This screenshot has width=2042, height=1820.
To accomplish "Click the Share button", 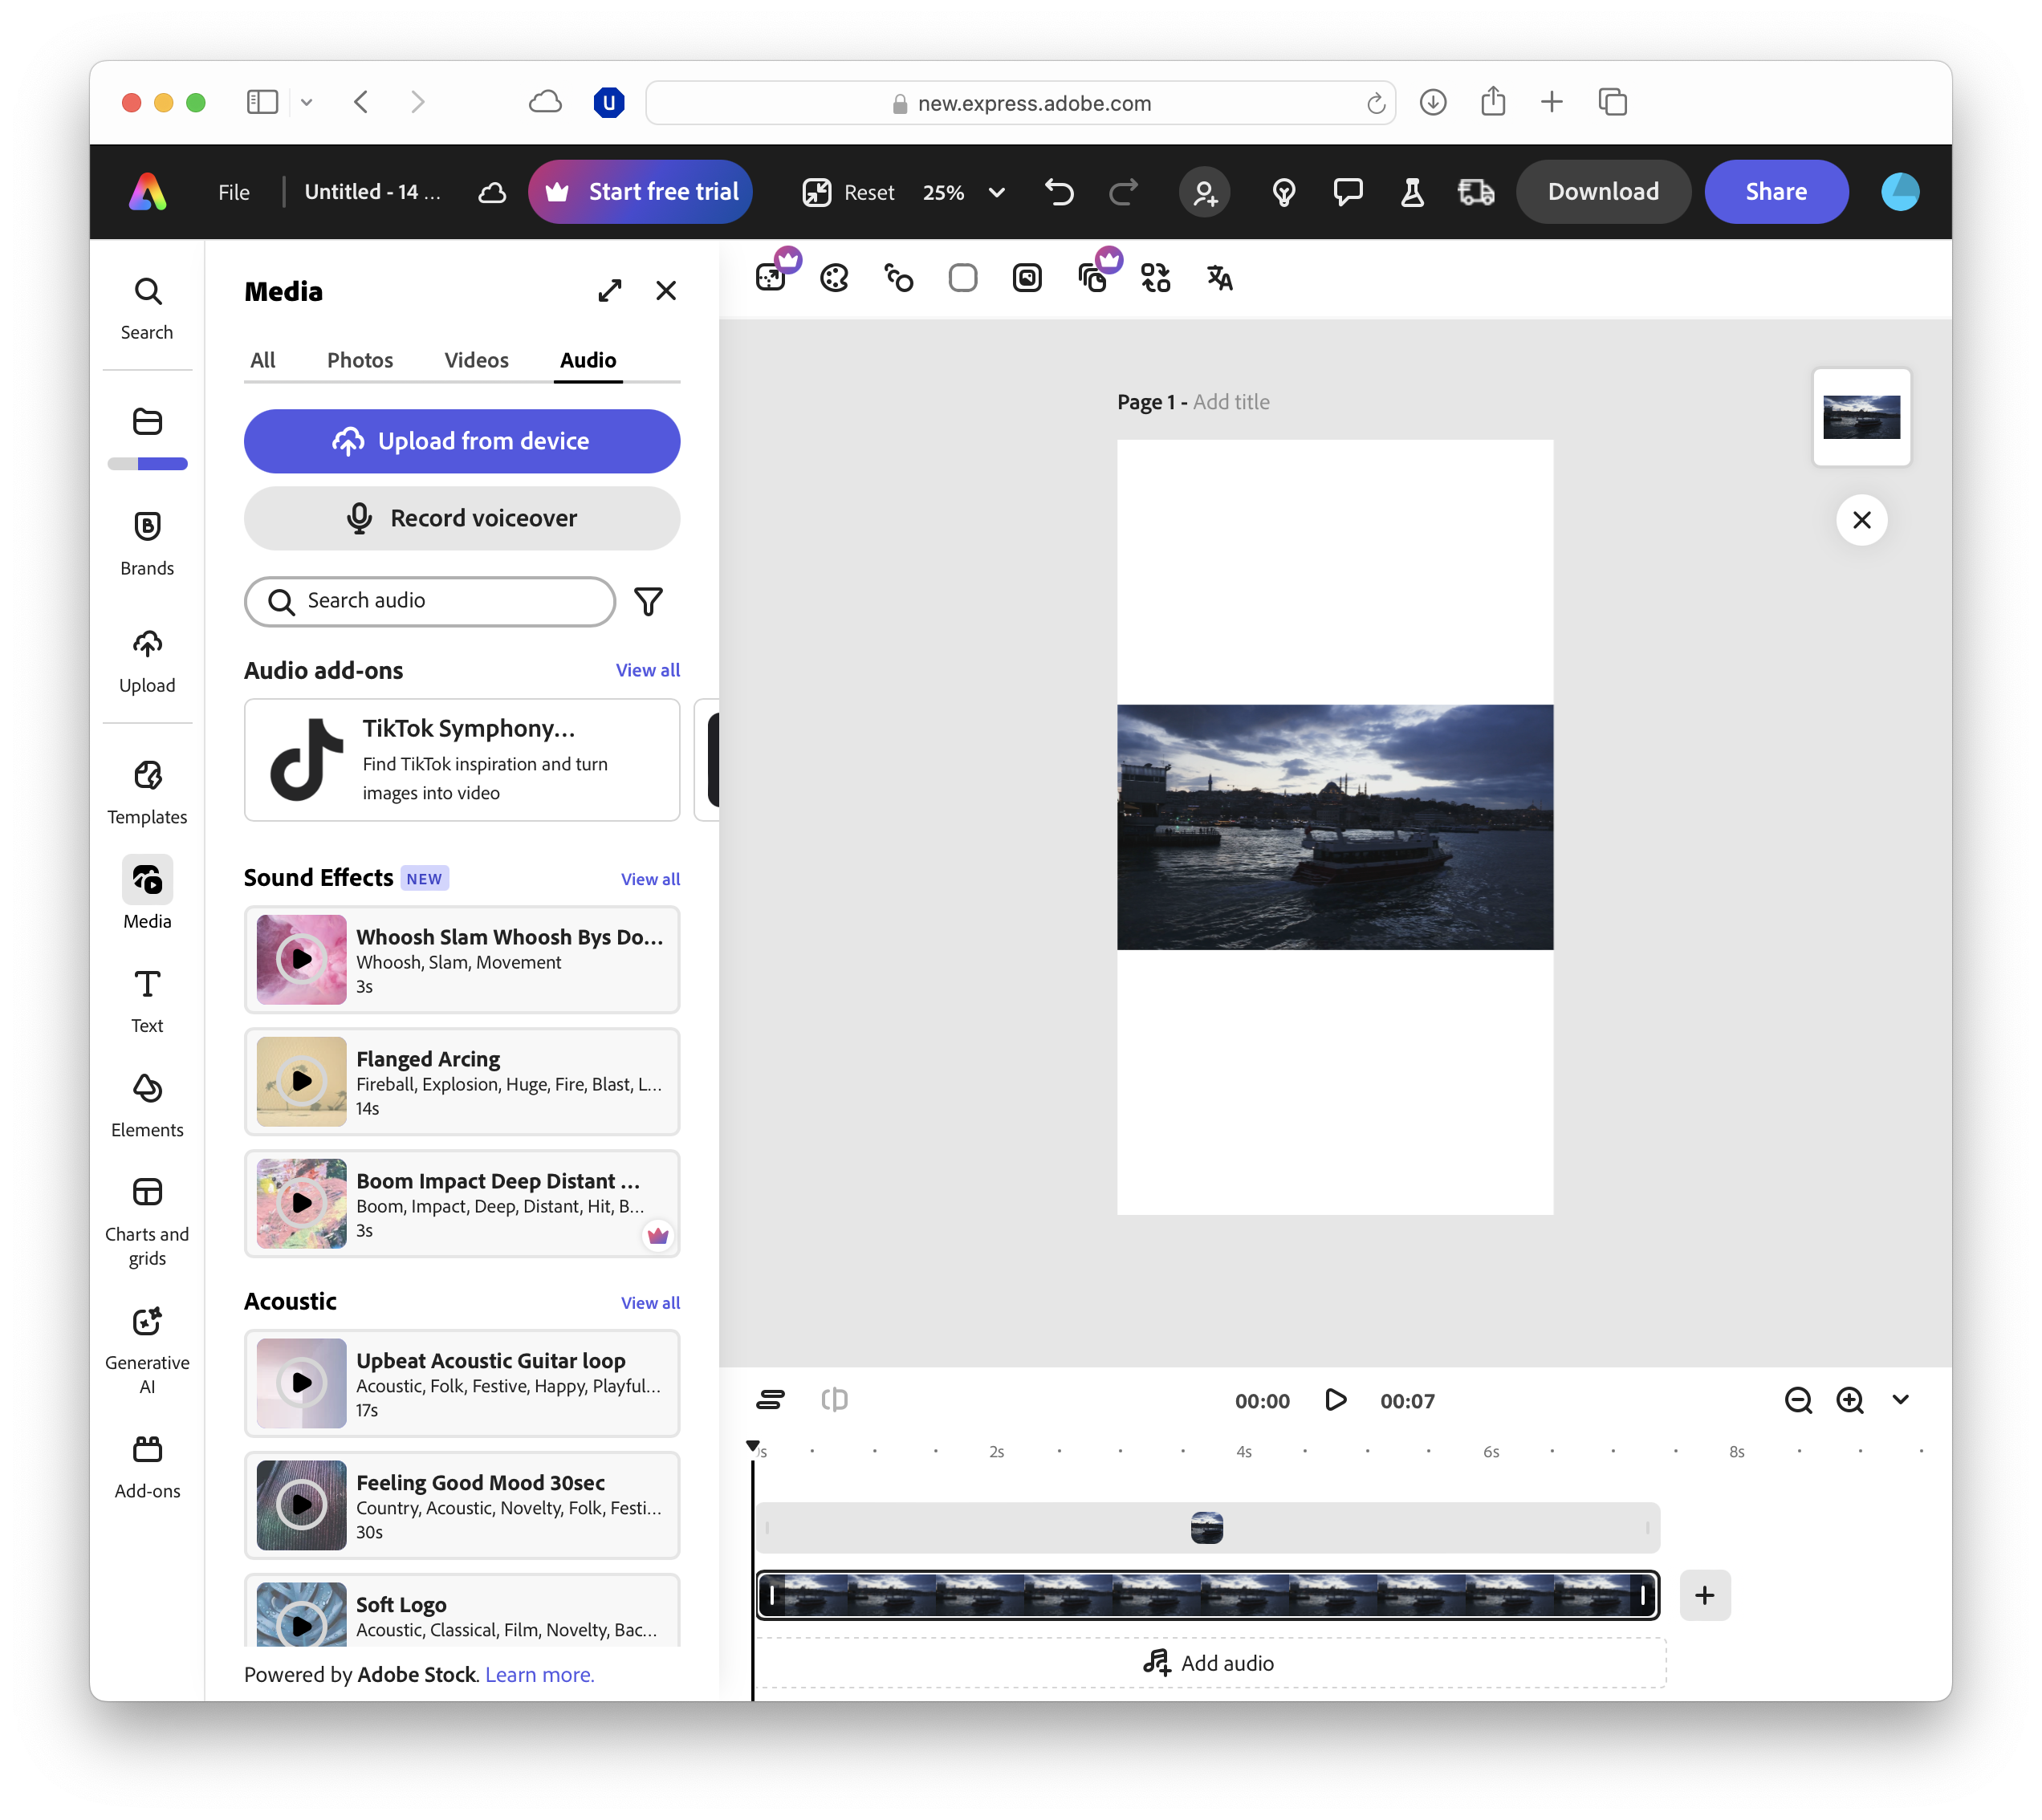I will (1776, 192).
